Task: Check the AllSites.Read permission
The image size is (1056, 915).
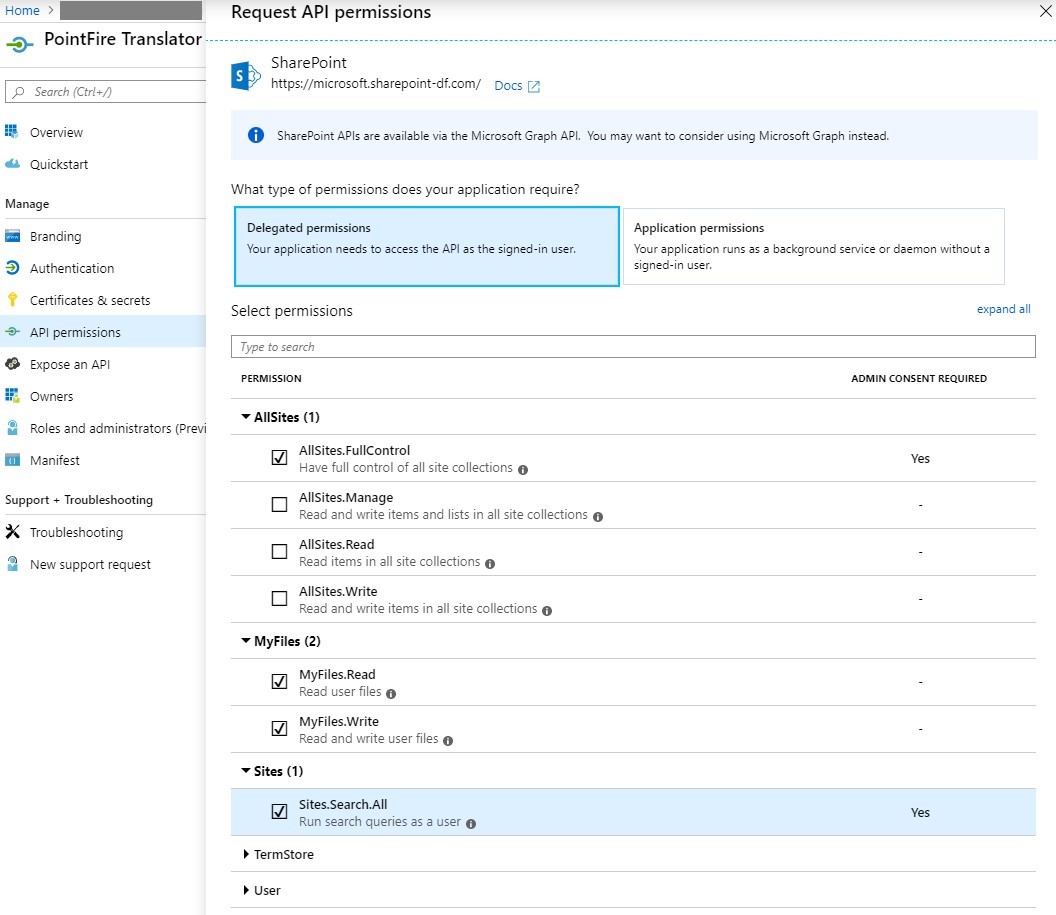Action: click(279, 551)
